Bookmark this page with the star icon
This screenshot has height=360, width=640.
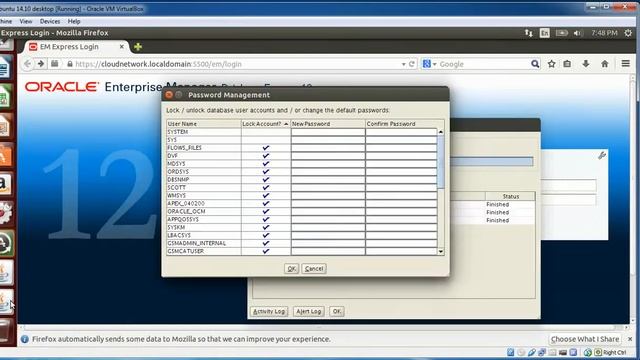551,64
